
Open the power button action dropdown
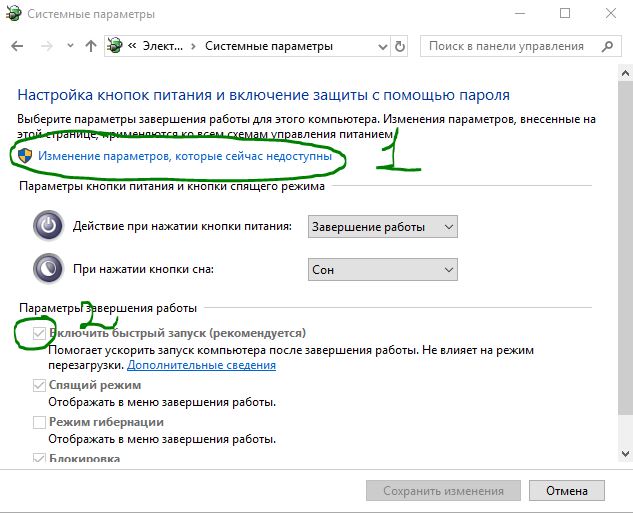[x=383, y=227]
